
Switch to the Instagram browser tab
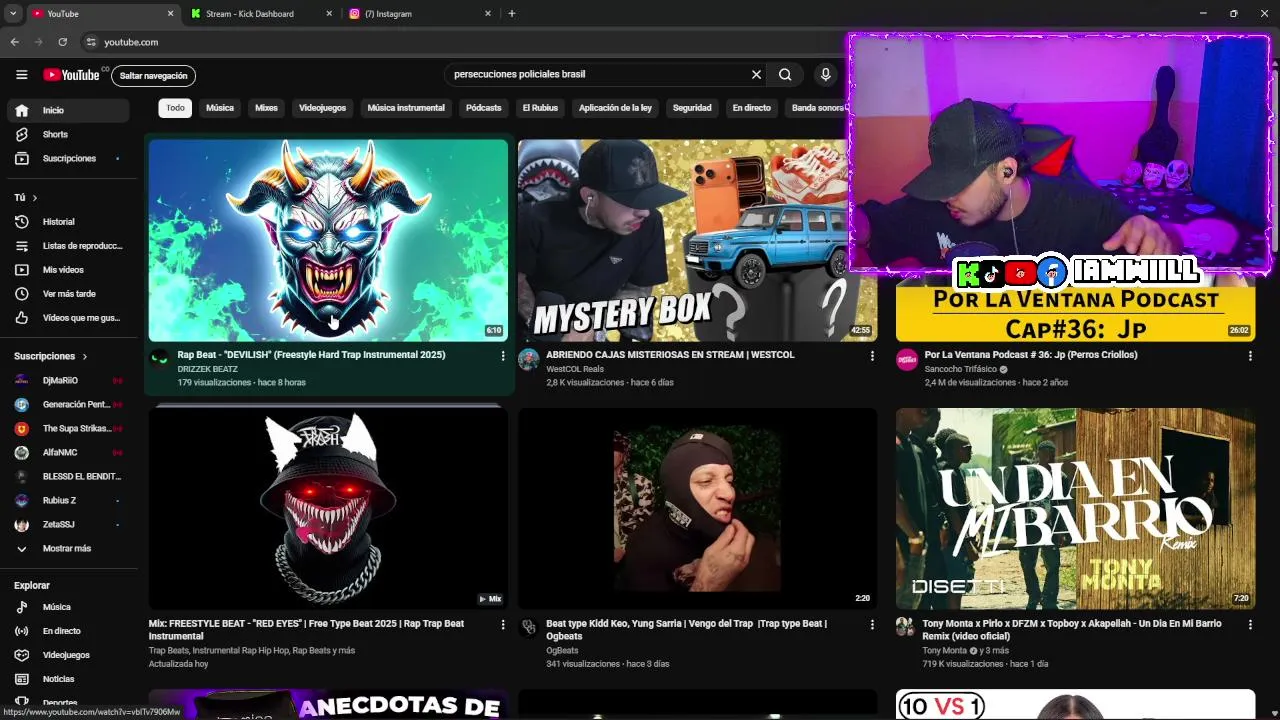pos(418,14)
